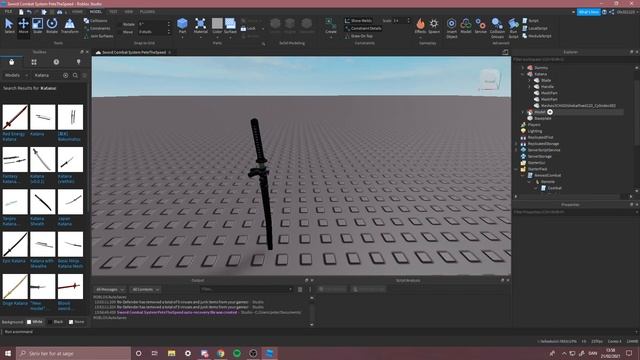Insert a new LocalScript
Image resolution: width=640 pixels, height=360 pixels.
[535, 28]
